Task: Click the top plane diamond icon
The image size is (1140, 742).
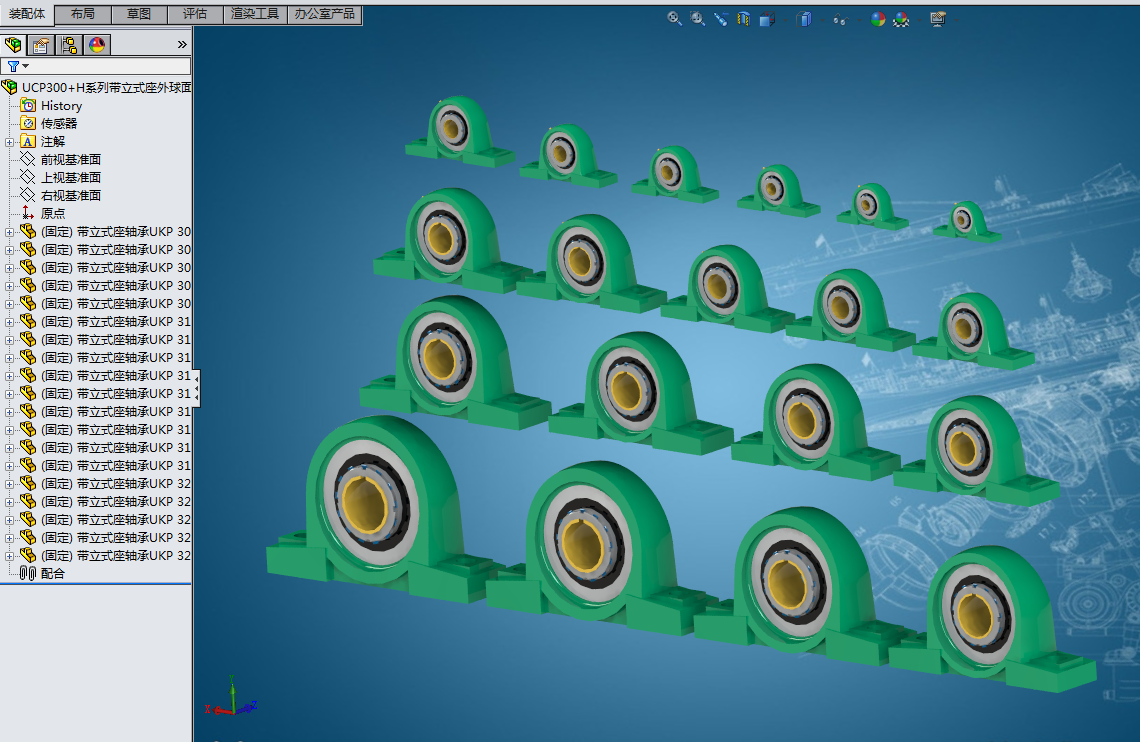Action: click(28, 177)
